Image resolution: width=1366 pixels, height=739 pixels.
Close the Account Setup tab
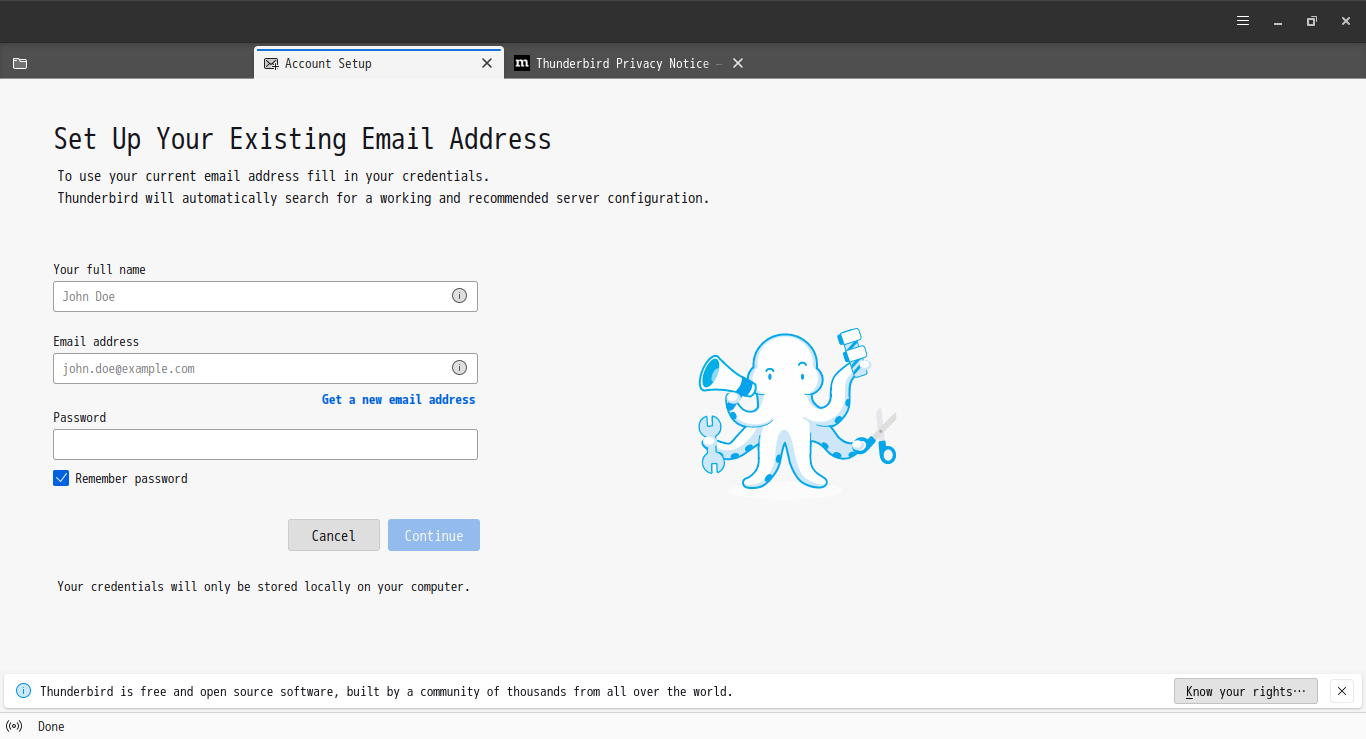487,63
